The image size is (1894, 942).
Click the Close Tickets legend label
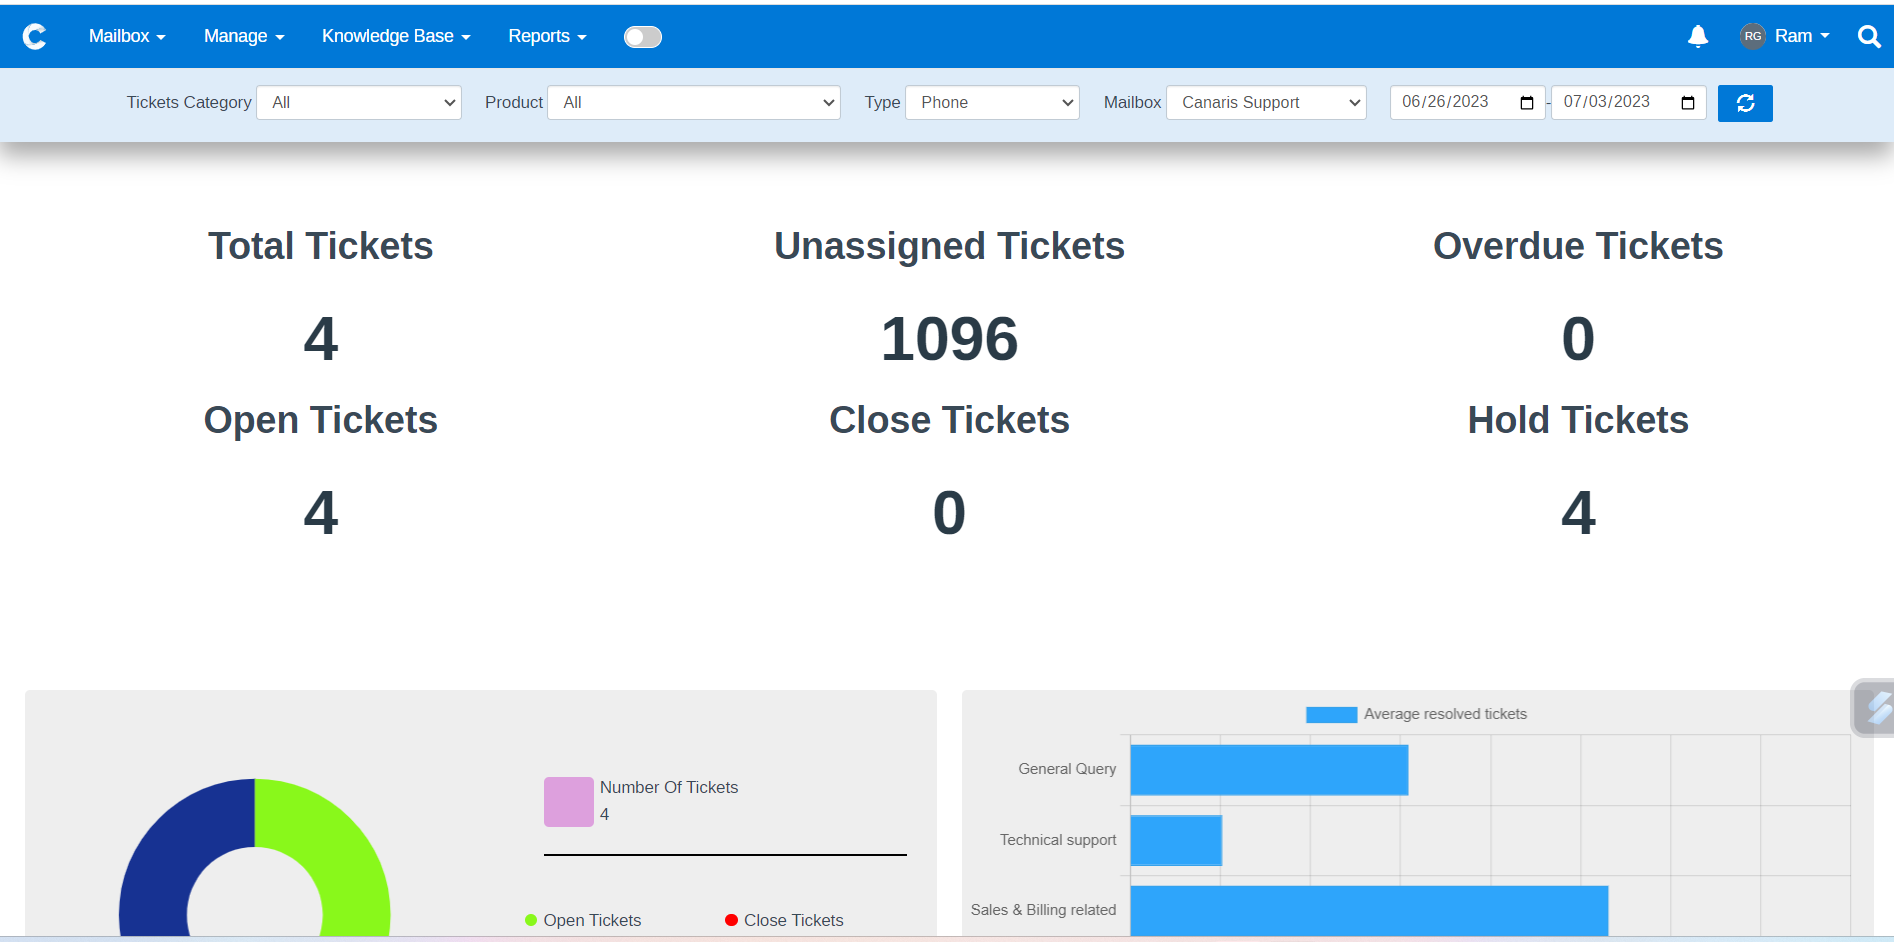tap(794, 920)
